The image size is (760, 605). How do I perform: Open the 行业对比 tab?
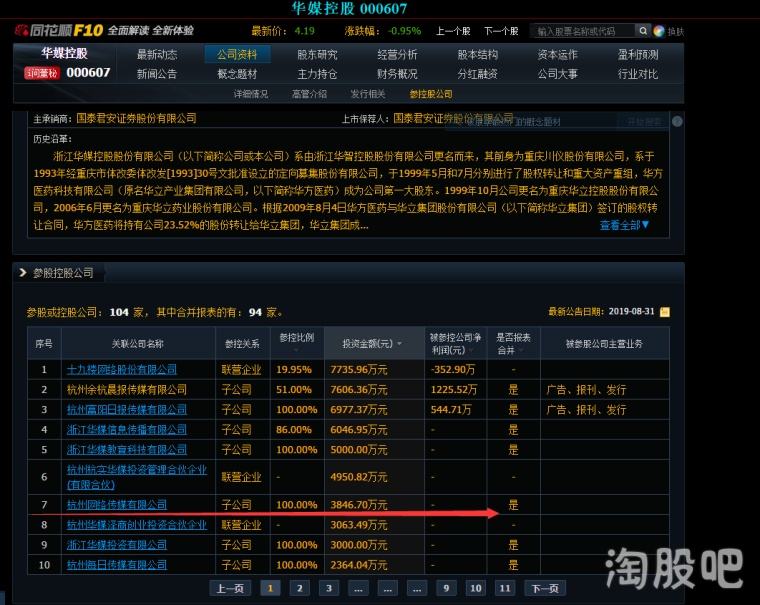638,74
